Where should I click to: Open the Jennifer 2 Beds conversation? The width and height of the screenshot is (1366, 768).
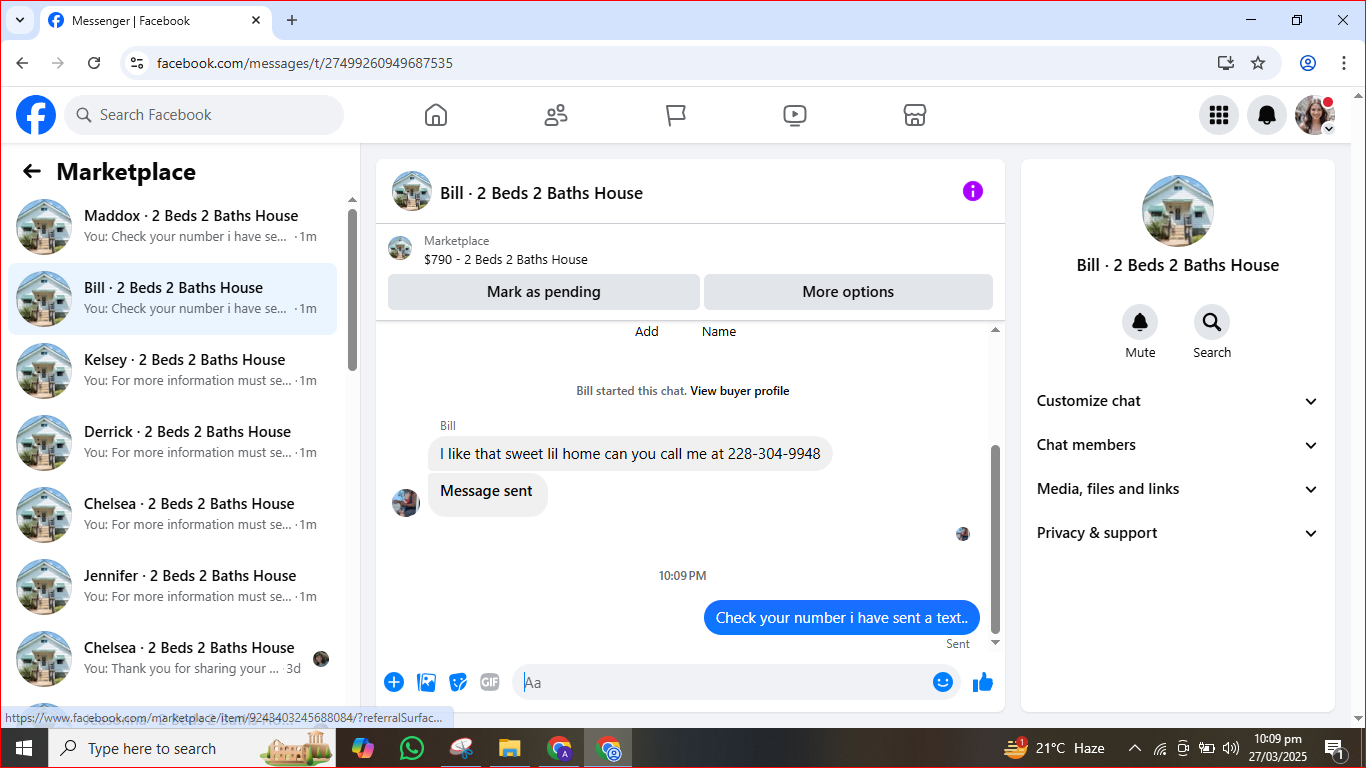(172, 587)
